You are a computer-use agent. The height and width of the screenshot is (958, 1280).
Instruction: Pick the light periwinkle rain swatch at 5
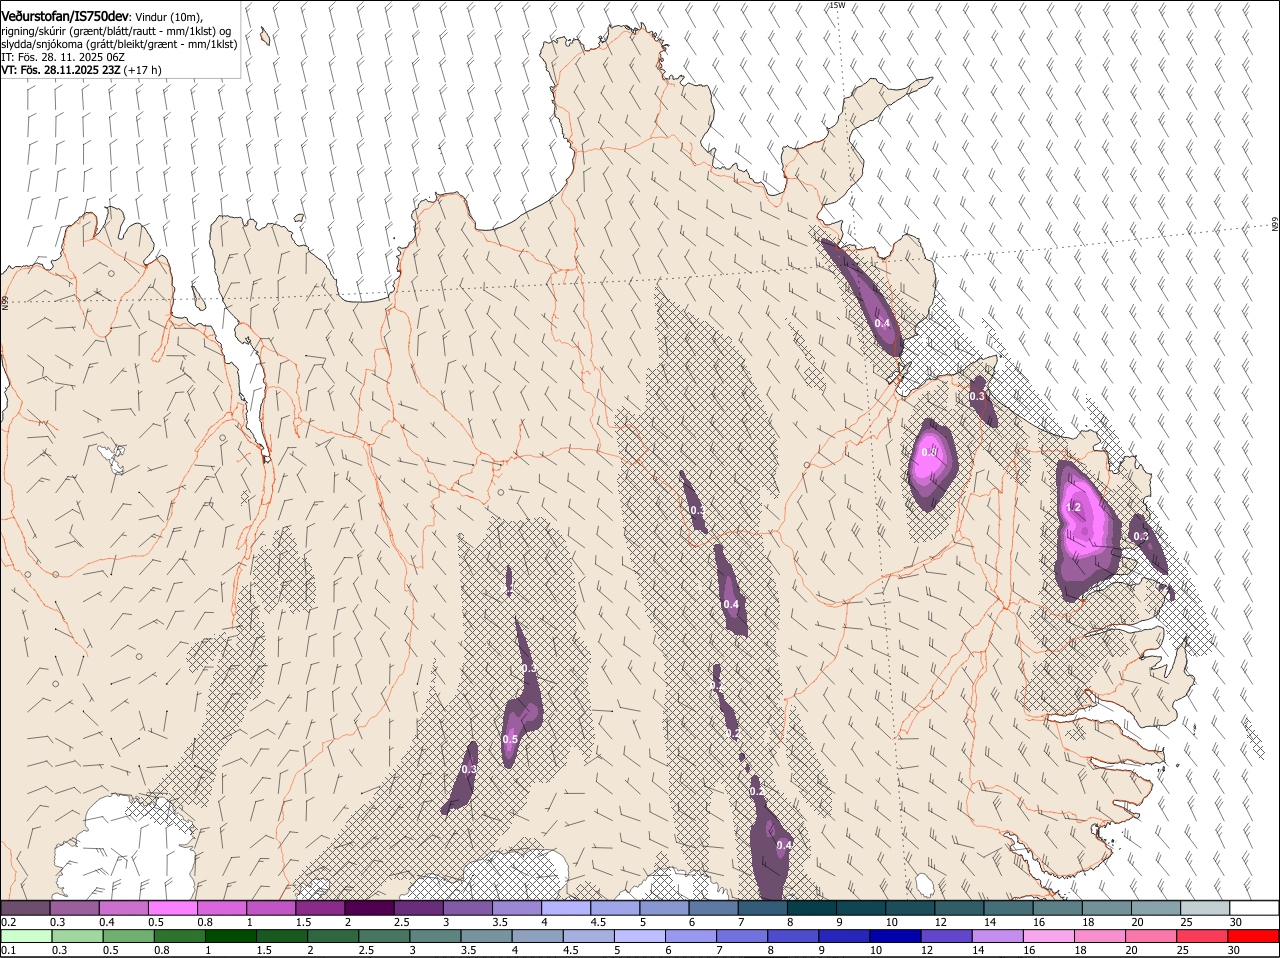(639, 936)
